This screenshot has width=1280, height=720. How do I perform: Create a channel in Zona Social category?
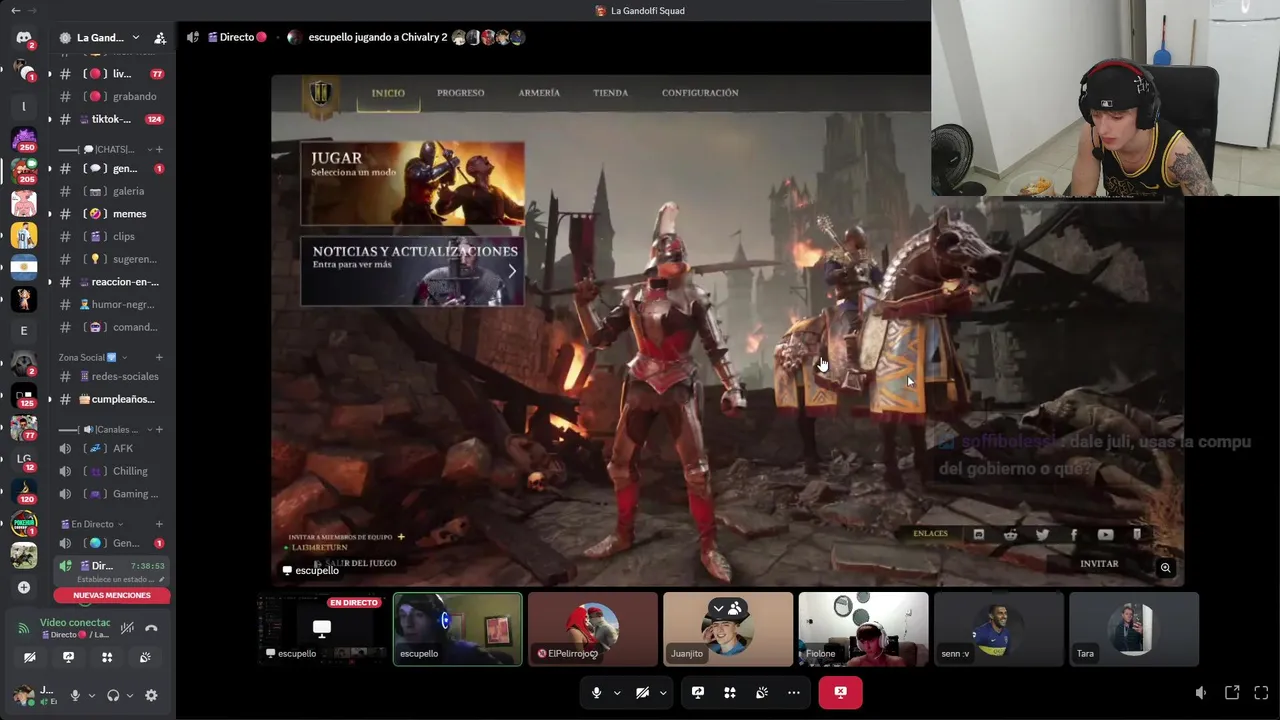tap(159, 357)
